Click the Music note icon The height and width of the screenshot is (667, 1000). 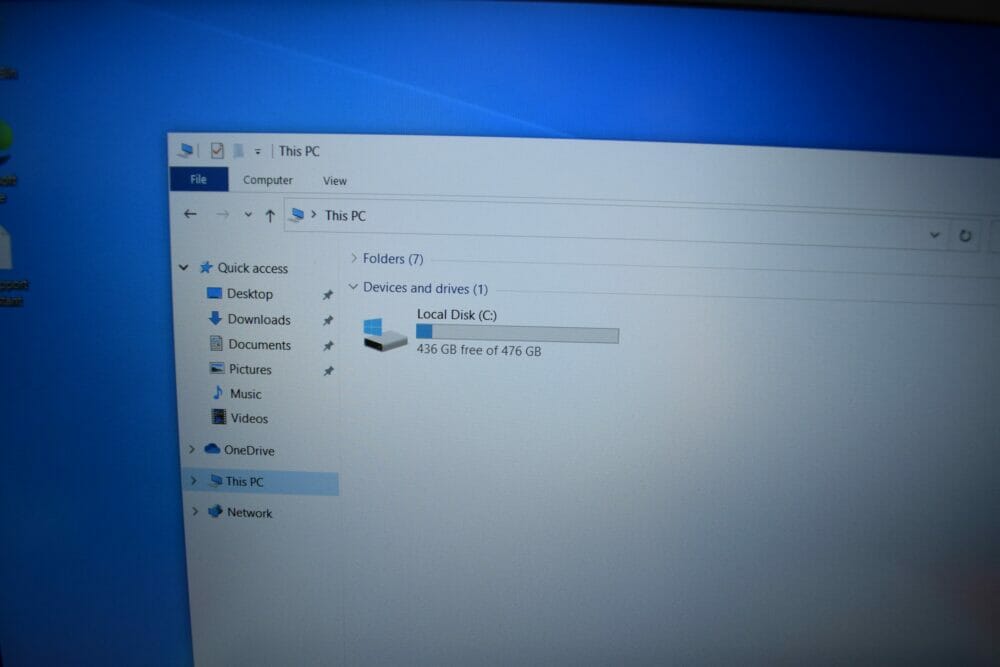(x=218, y=392)
